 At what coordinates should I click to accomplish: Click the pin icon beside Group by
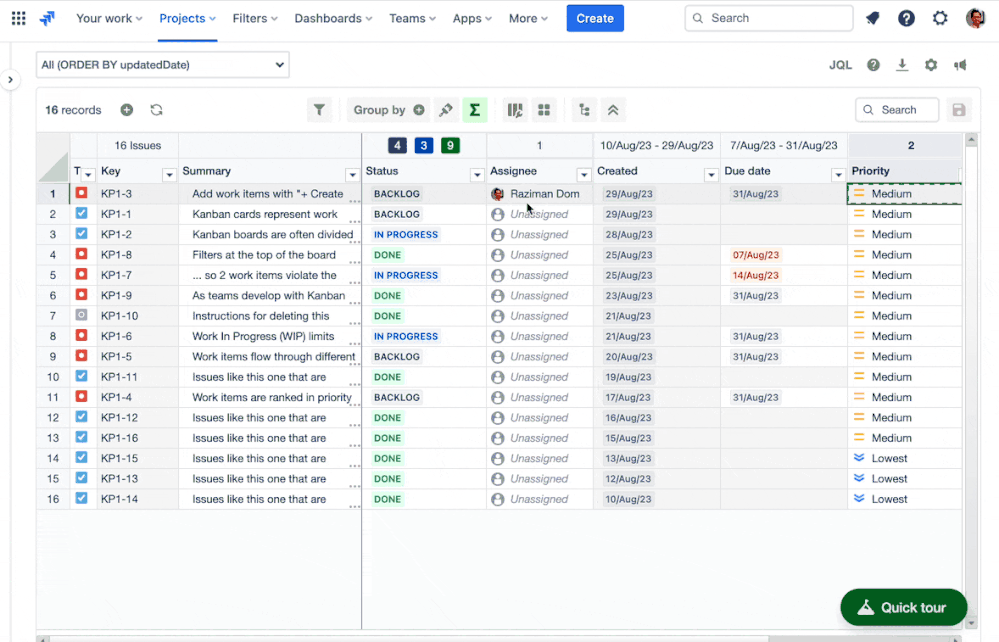tap(446, 110)
